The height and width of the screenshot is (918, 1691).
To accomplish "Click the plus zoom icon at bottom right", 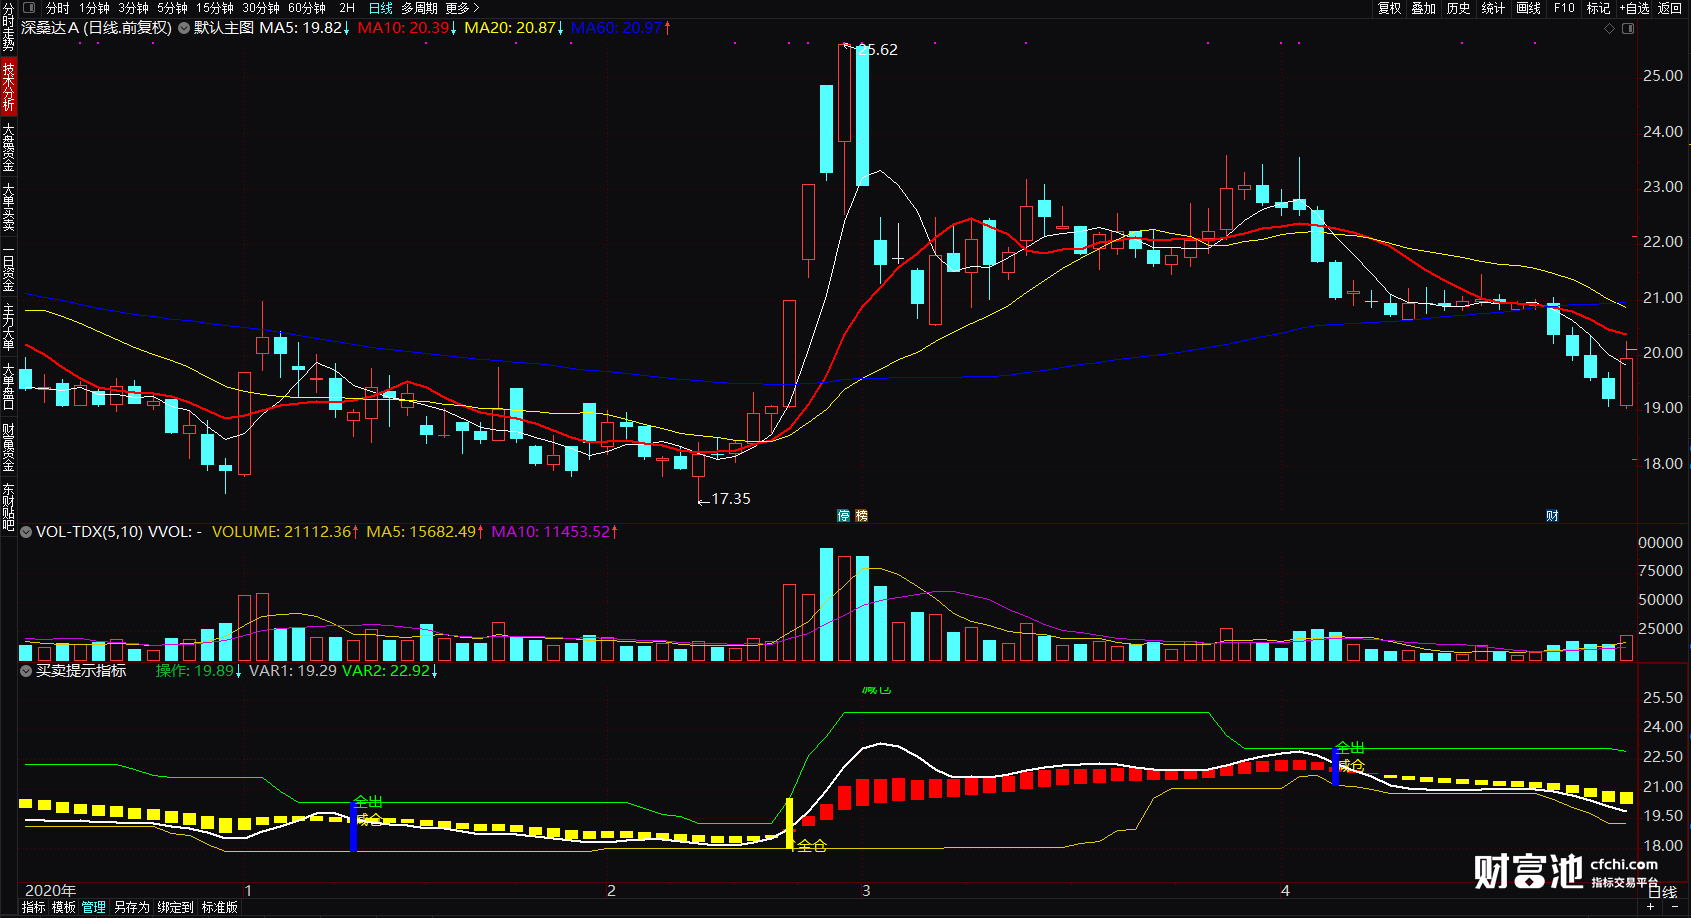I will point(1650,907).
